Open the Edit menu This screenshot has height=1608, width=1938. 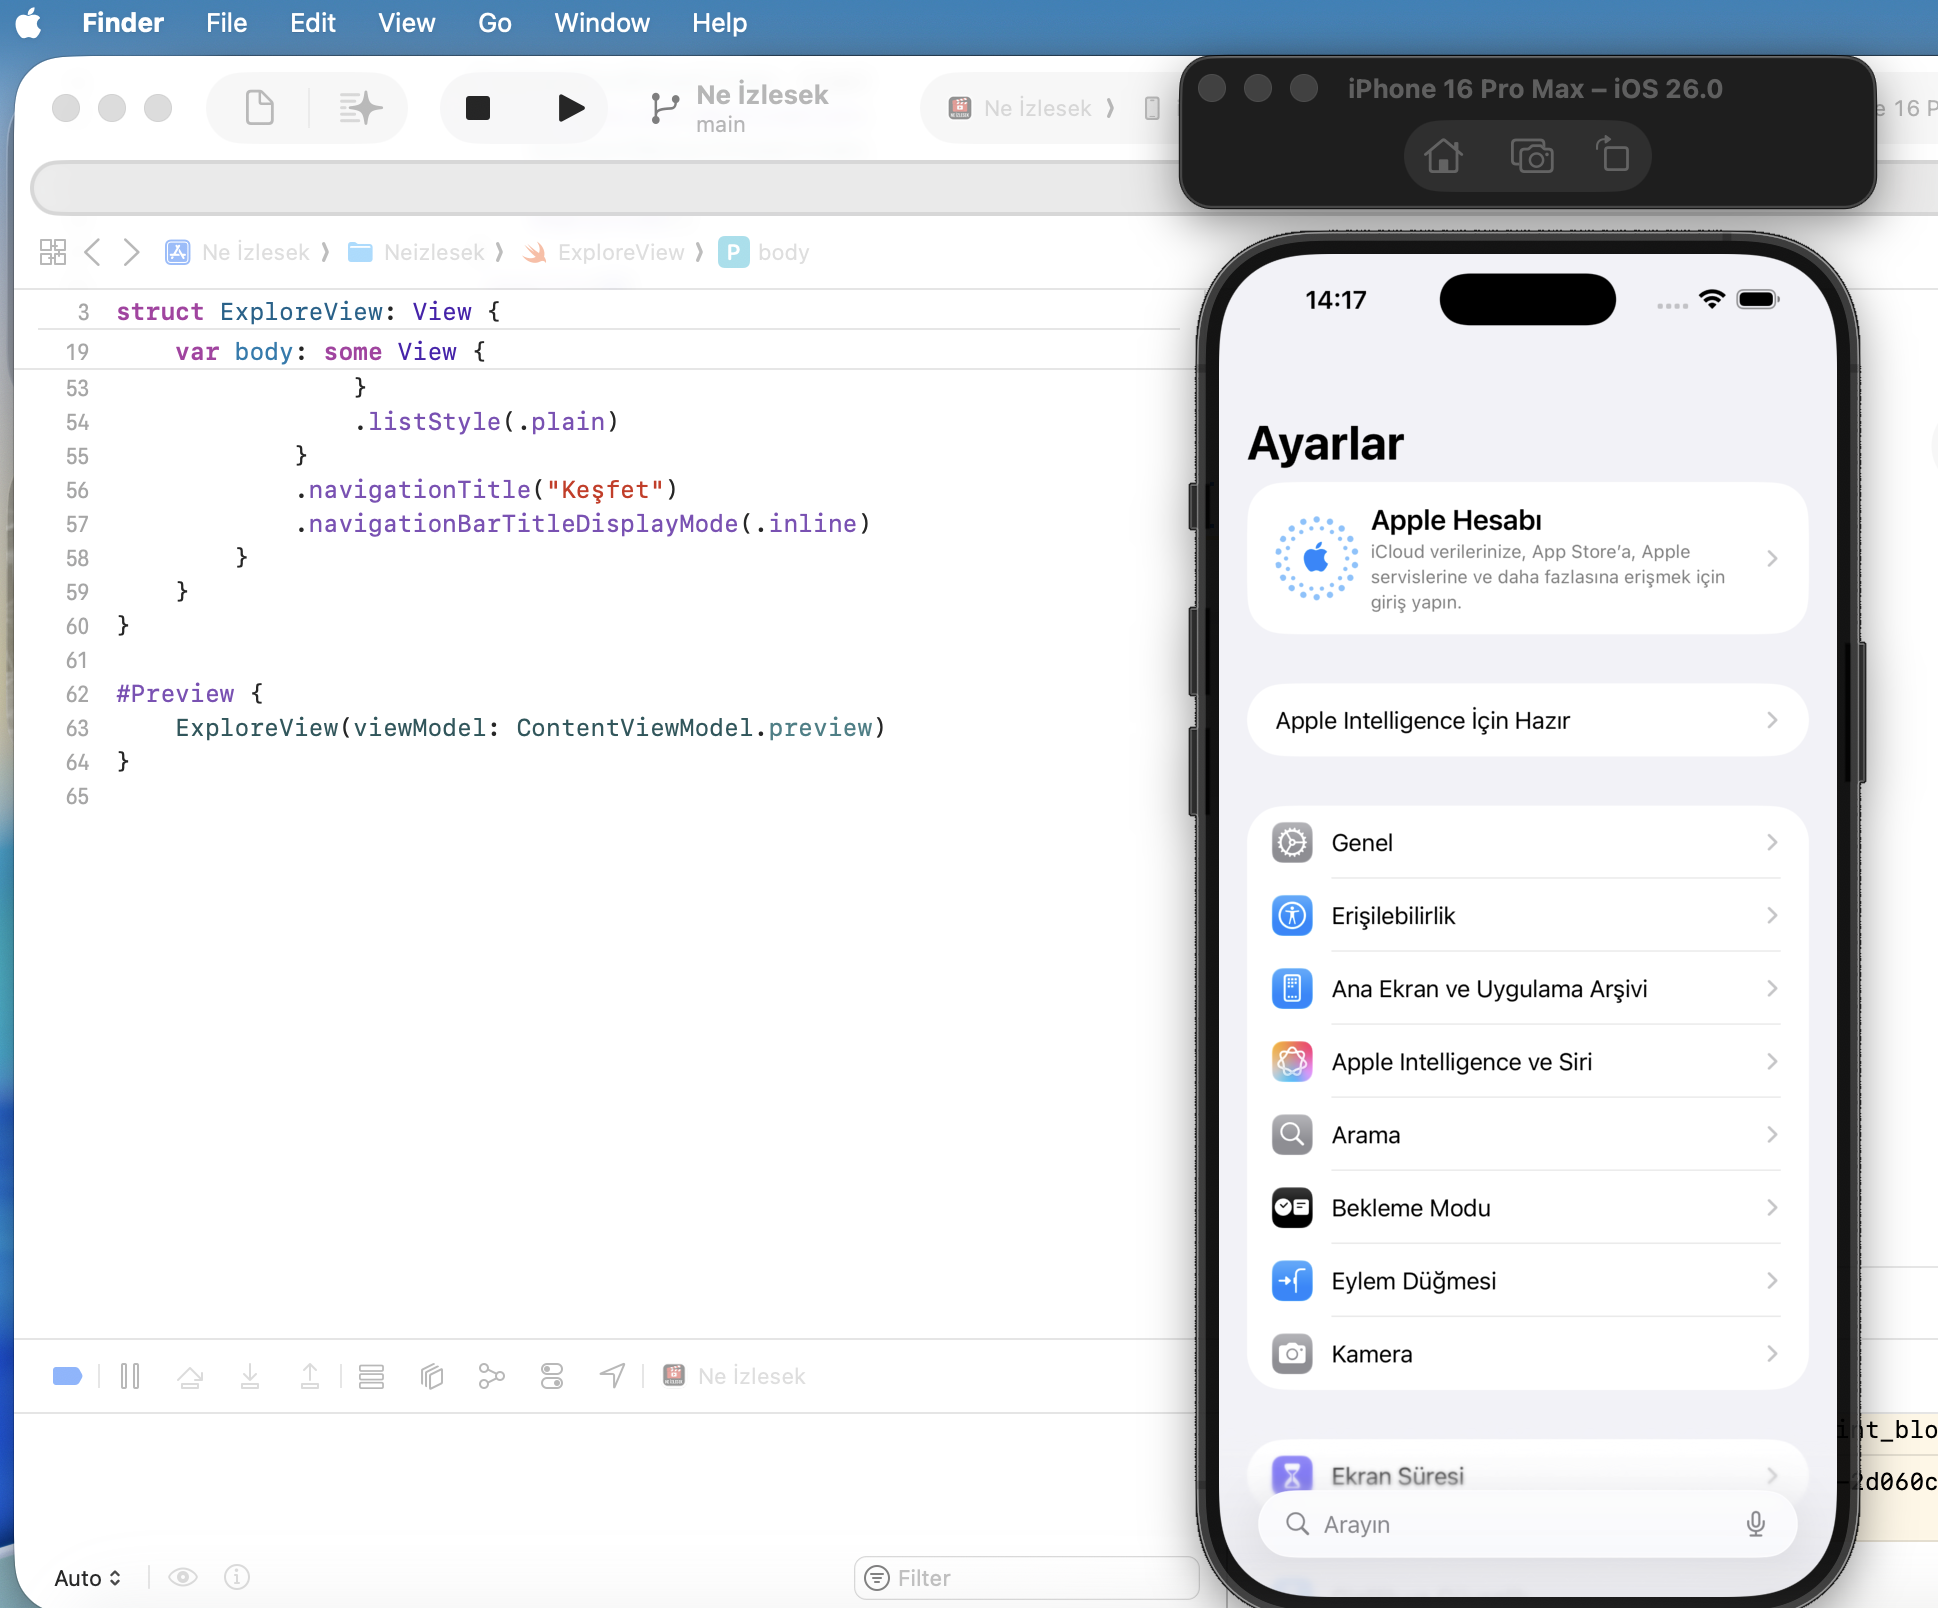(x=313, y=22)
